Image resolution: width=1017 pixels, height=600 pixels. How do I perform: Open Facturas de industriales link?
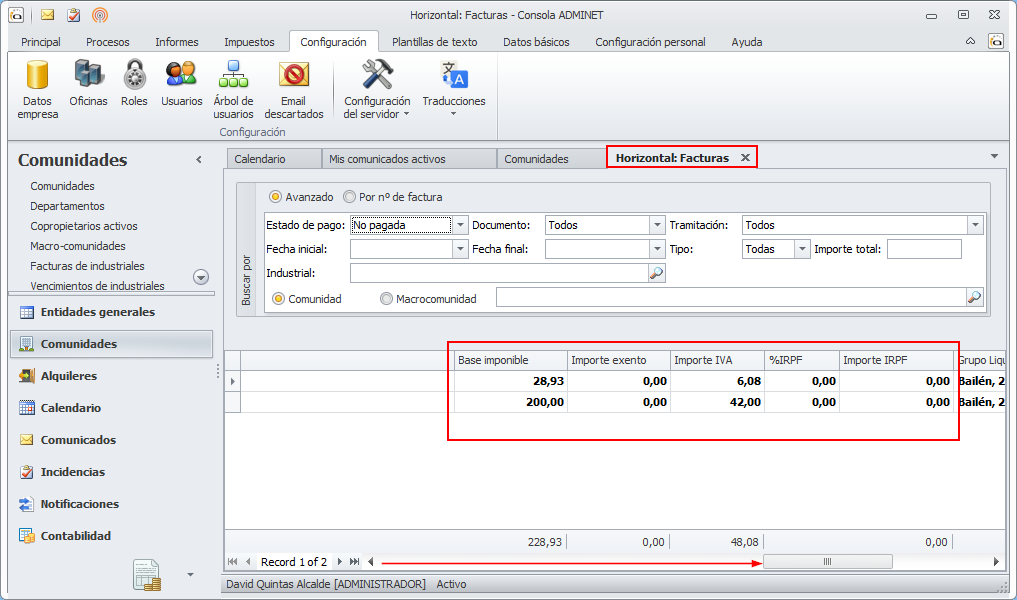(x=87, y=266)
